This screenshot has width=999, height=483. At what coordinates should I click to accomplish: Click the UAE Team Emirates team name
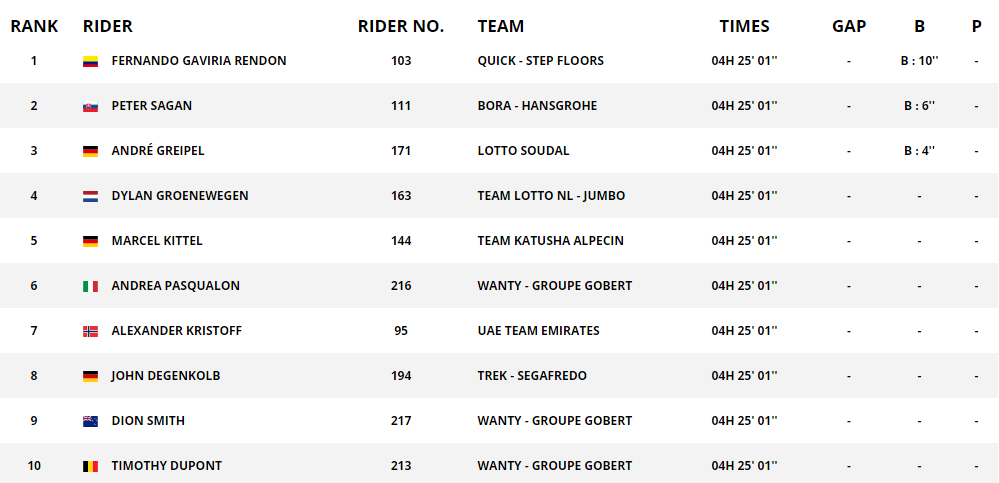(x=538, y=331)
